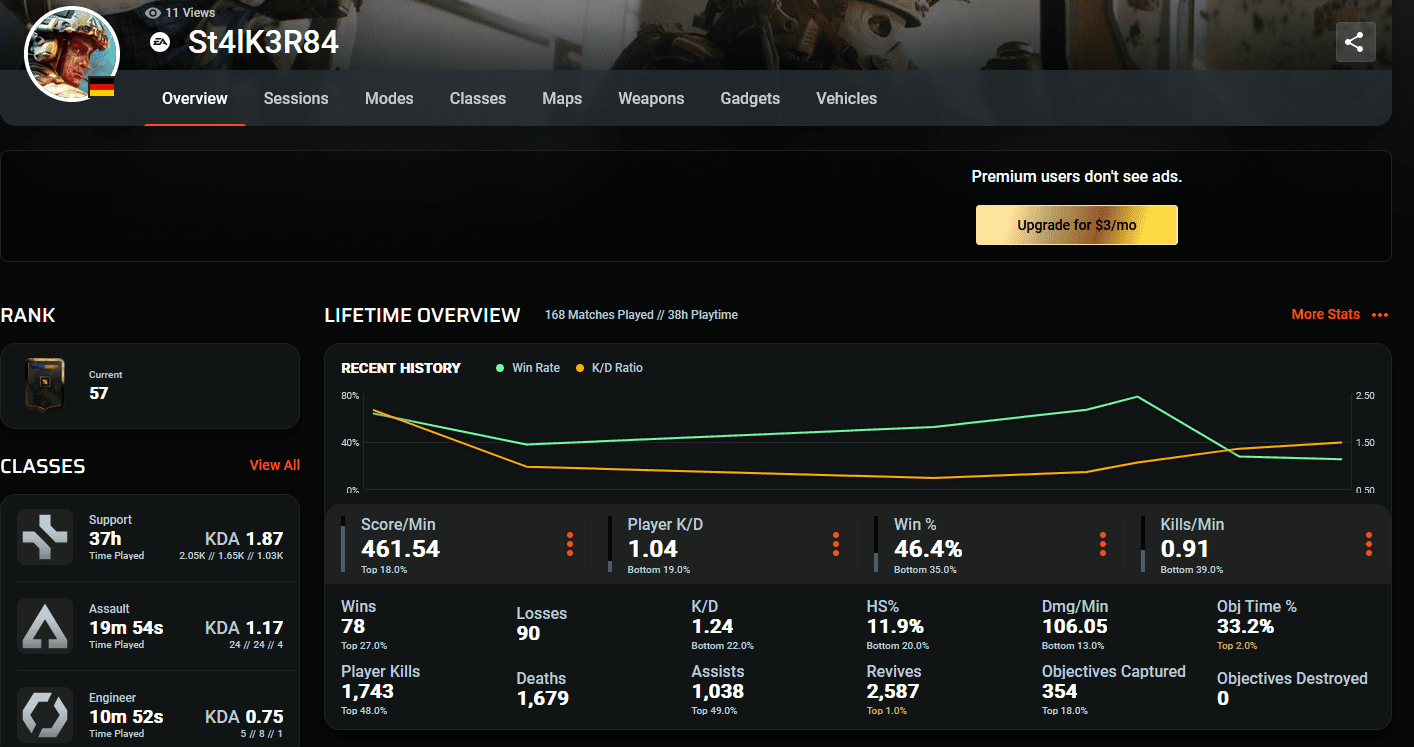The width and height of the screenshot is (1414, 747).
Task: Toggle the Win Rate legend series
Action: point(528,368)
